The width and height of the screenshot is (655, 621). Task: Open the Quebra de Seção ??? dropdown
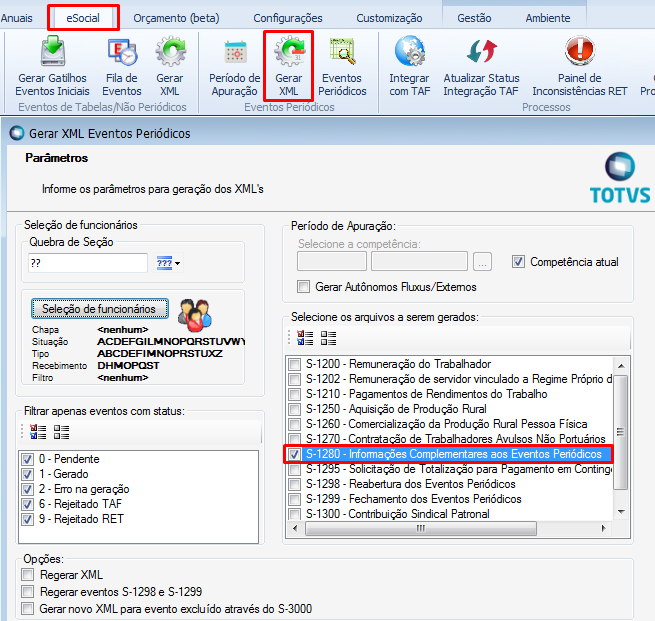point(168,263)
